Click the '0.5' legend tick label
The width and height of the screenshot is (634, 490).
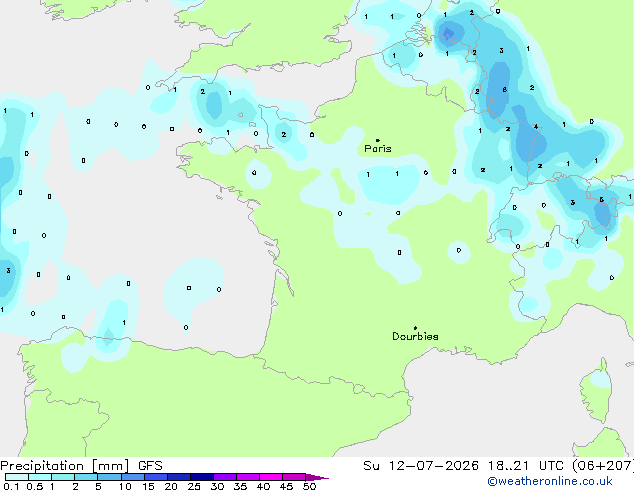pyautogui.click(x=35, y=486)
